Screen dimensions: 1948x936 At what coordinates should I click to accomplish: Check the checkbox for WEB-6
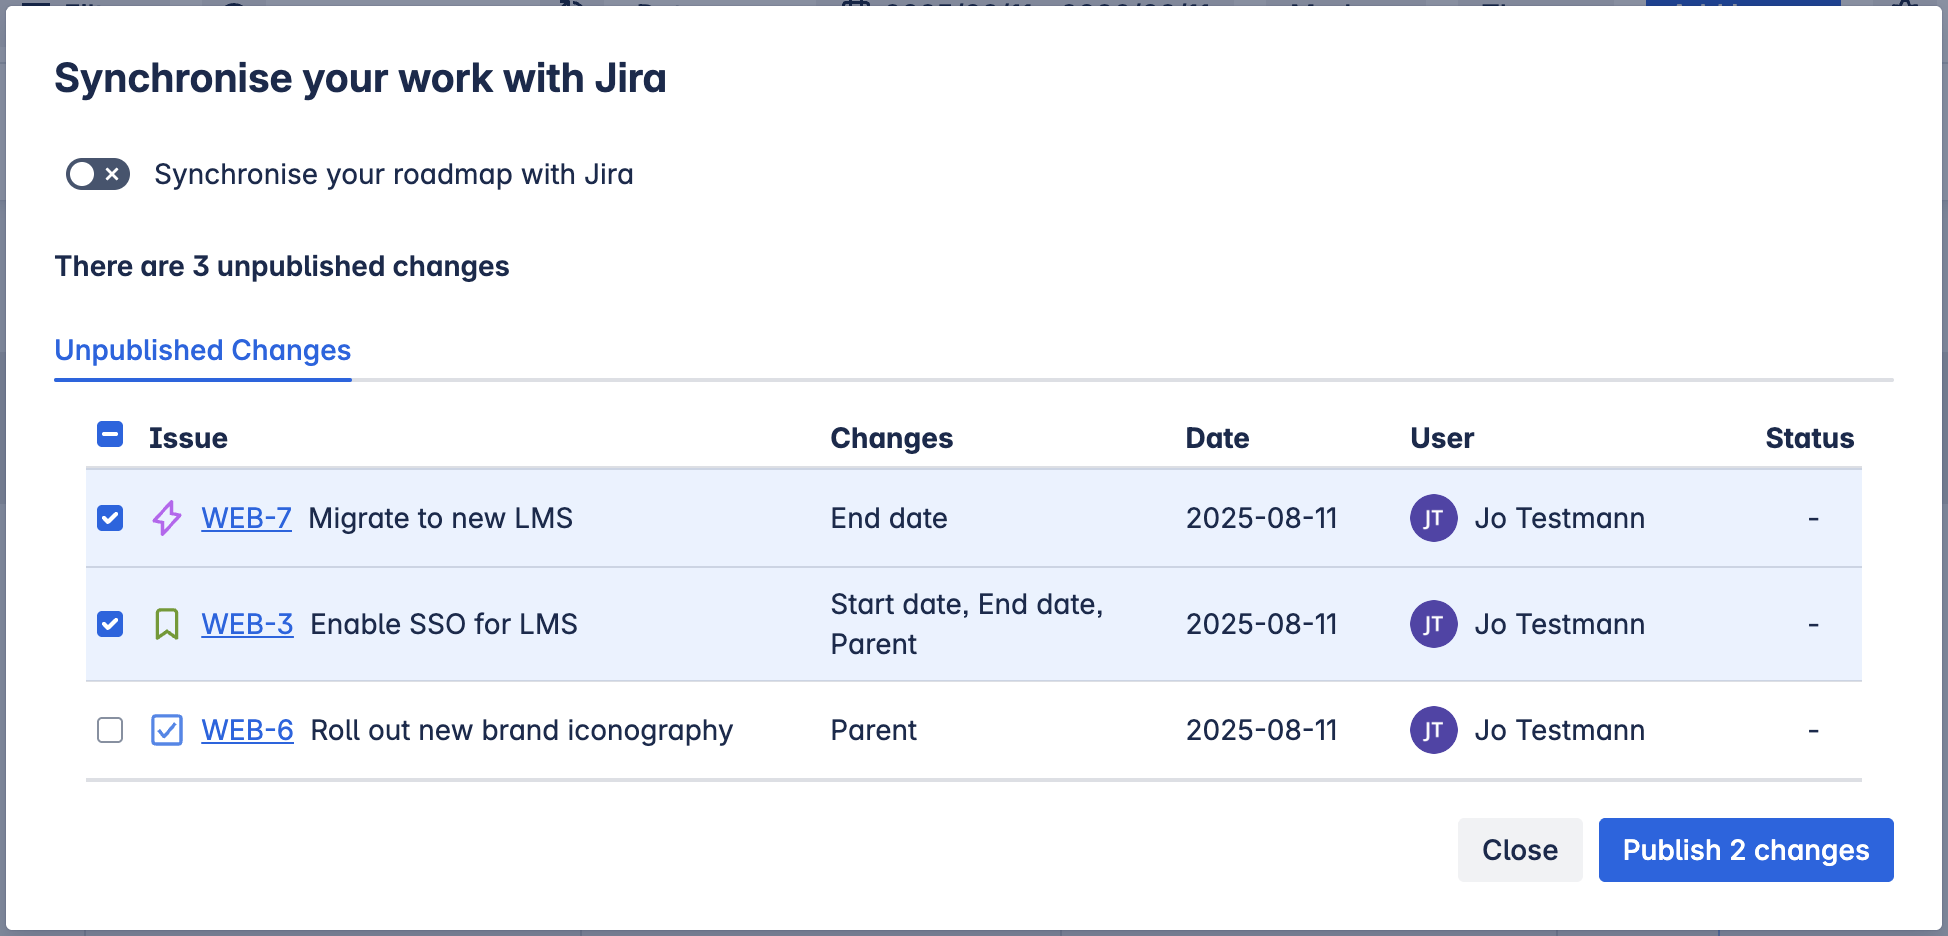click(109, 730)
